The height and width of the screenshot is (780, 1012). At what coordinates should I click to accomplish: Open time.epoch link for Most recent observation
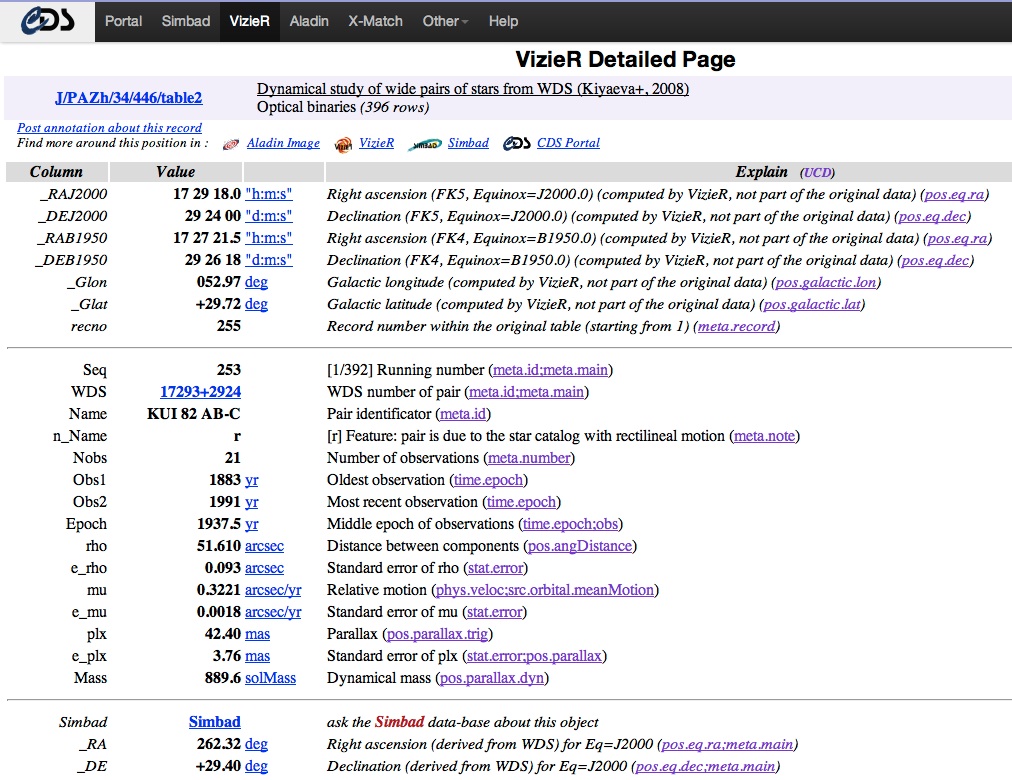[x=521, y=502]
